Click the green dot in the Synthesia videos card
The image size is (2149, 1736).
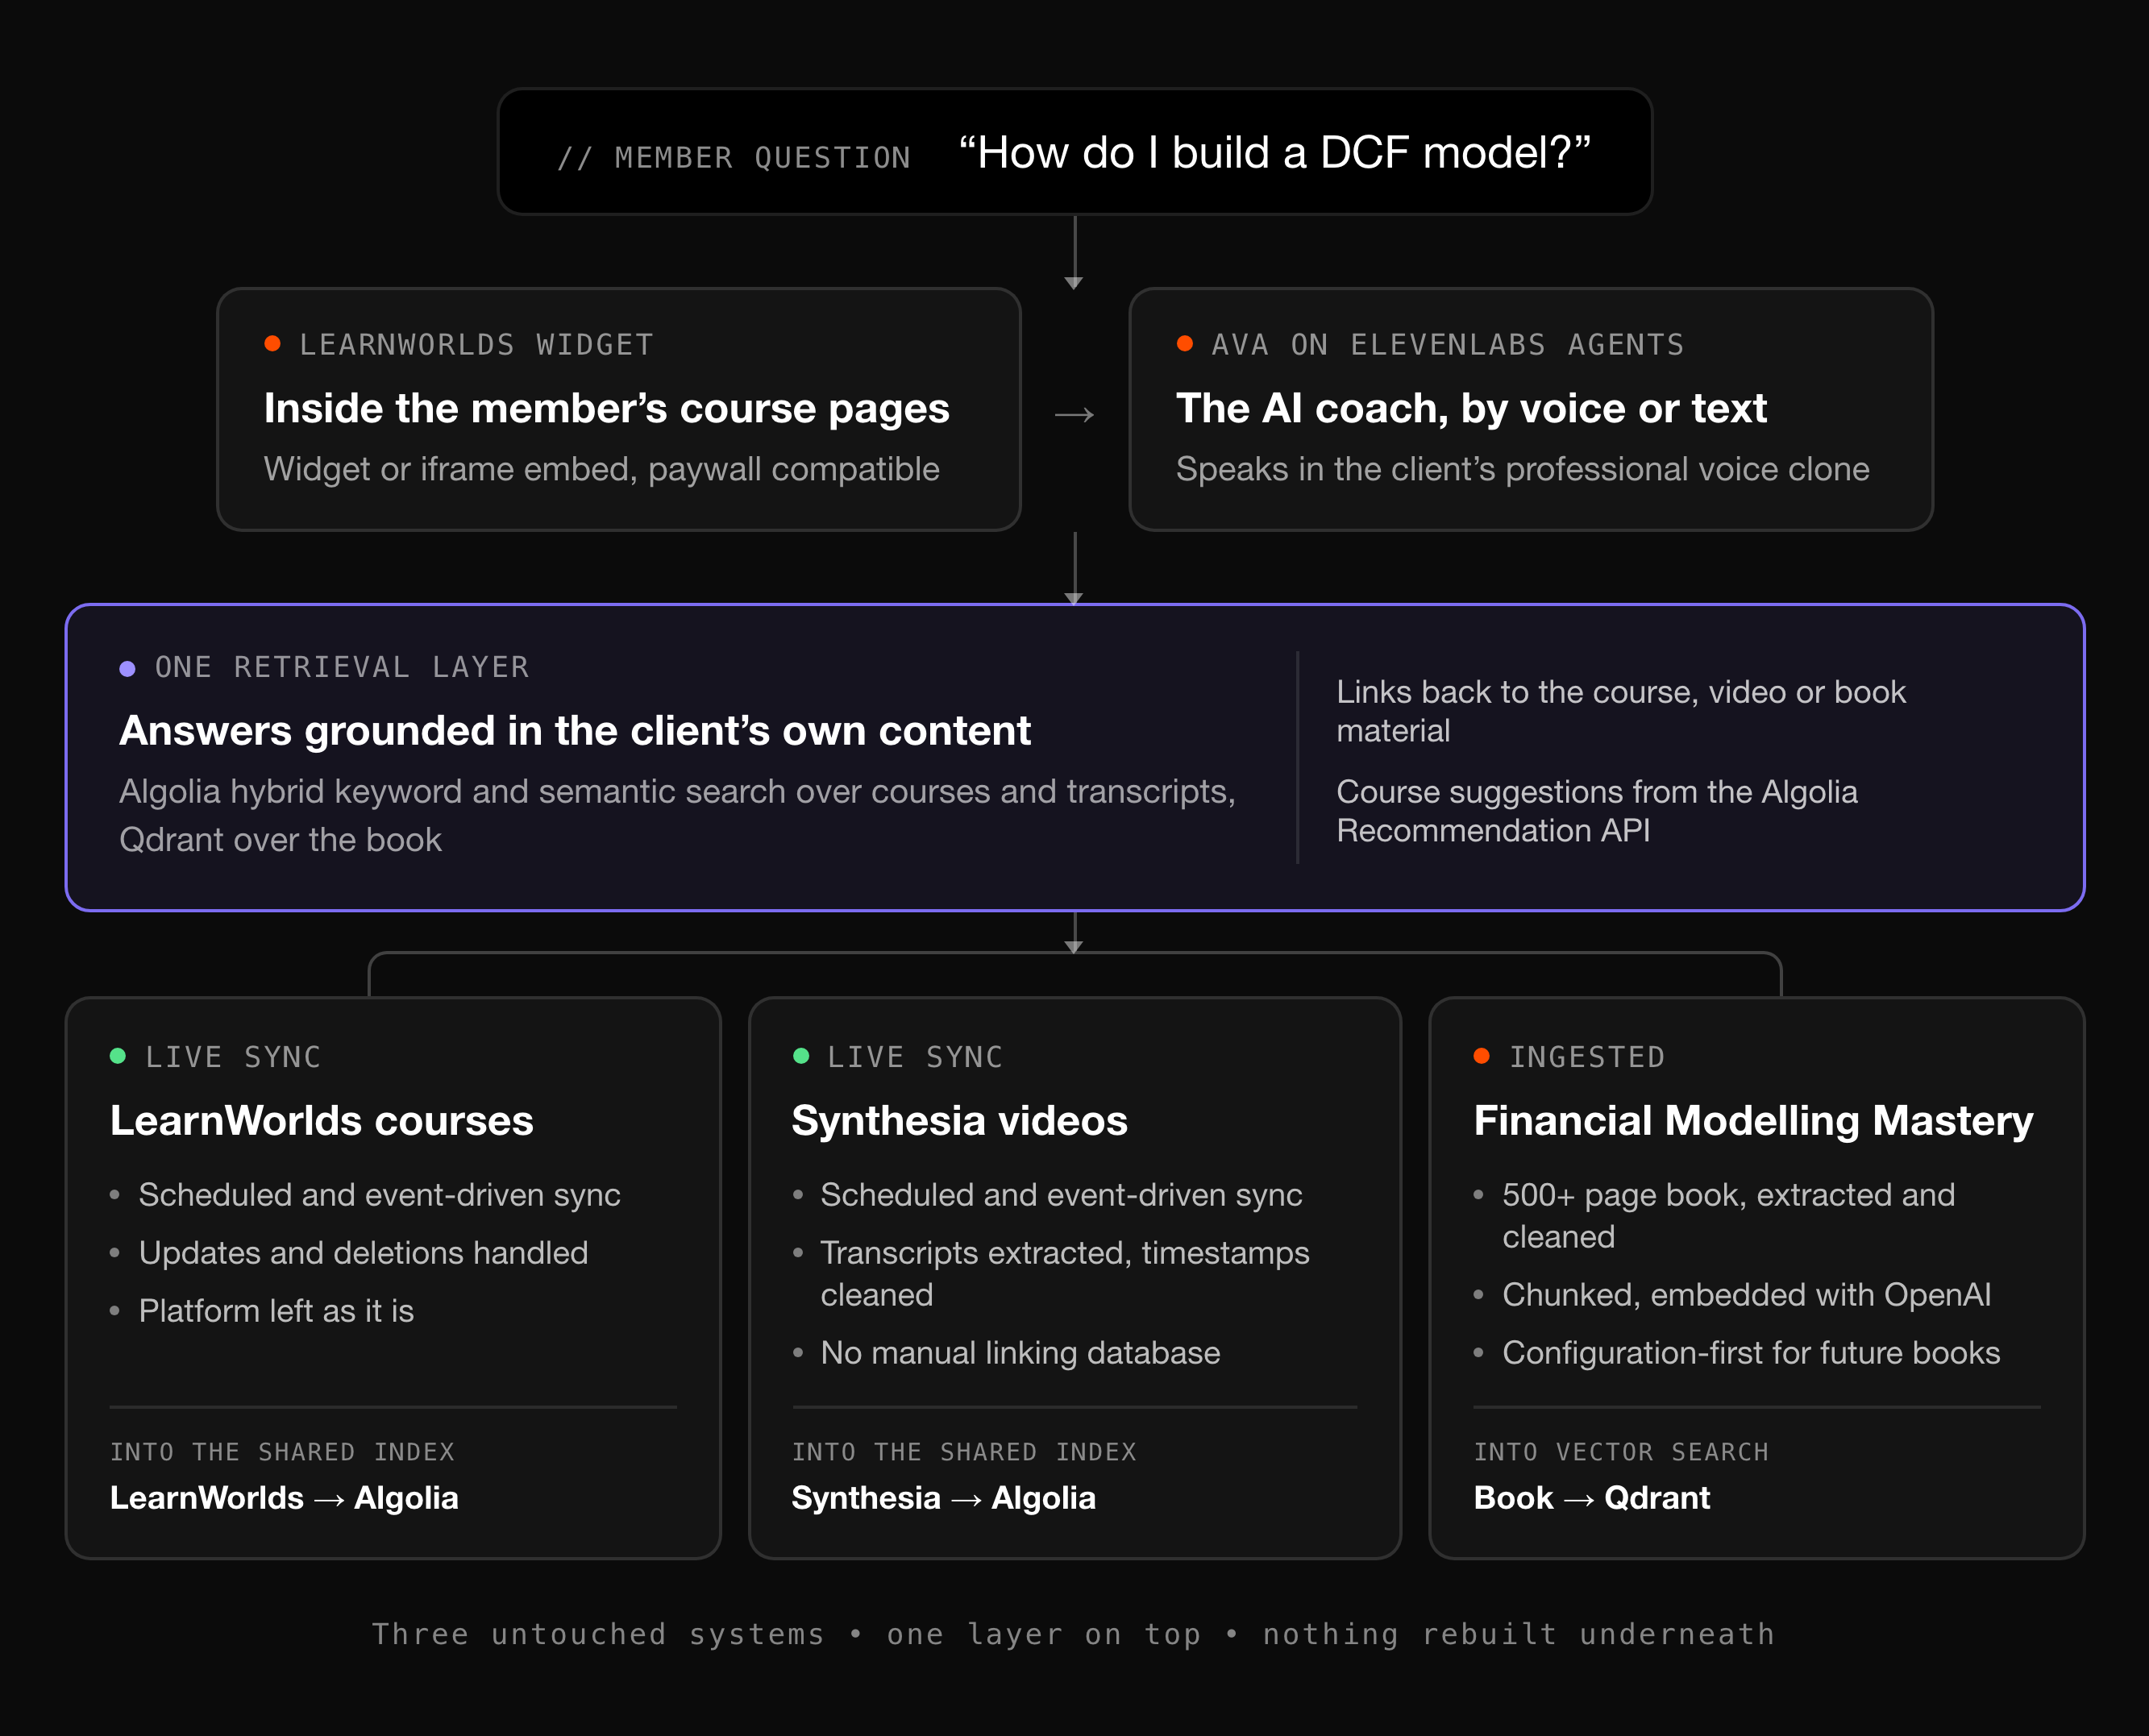click(x=801, y=1056)
